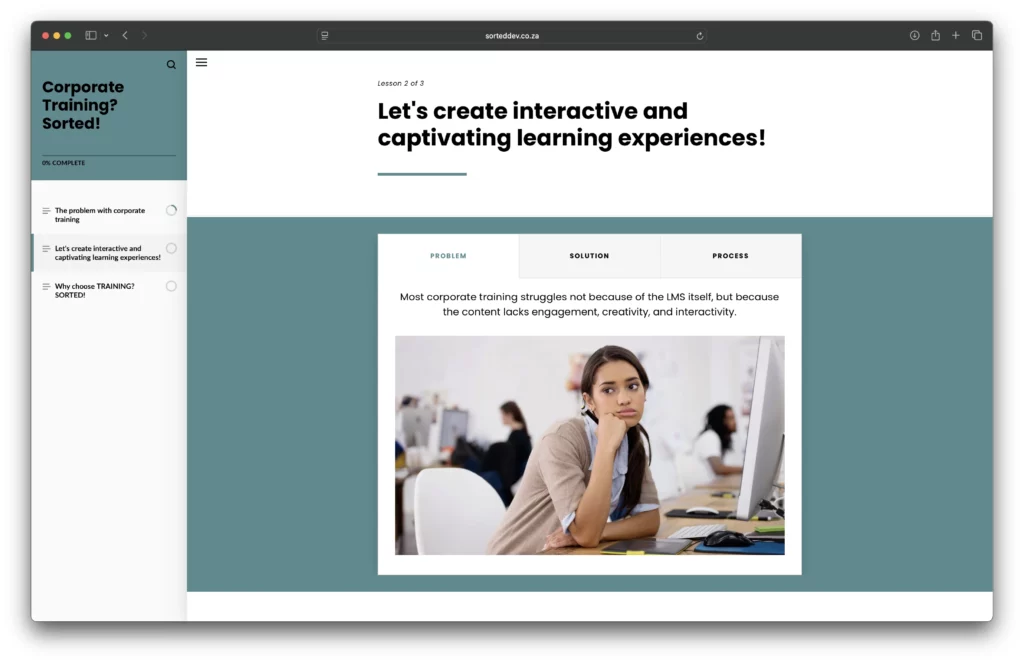Screen dimensions: 1024x663
Task: Expand the sidebar toggle dropdown chevron
Action: coord(106,36)
